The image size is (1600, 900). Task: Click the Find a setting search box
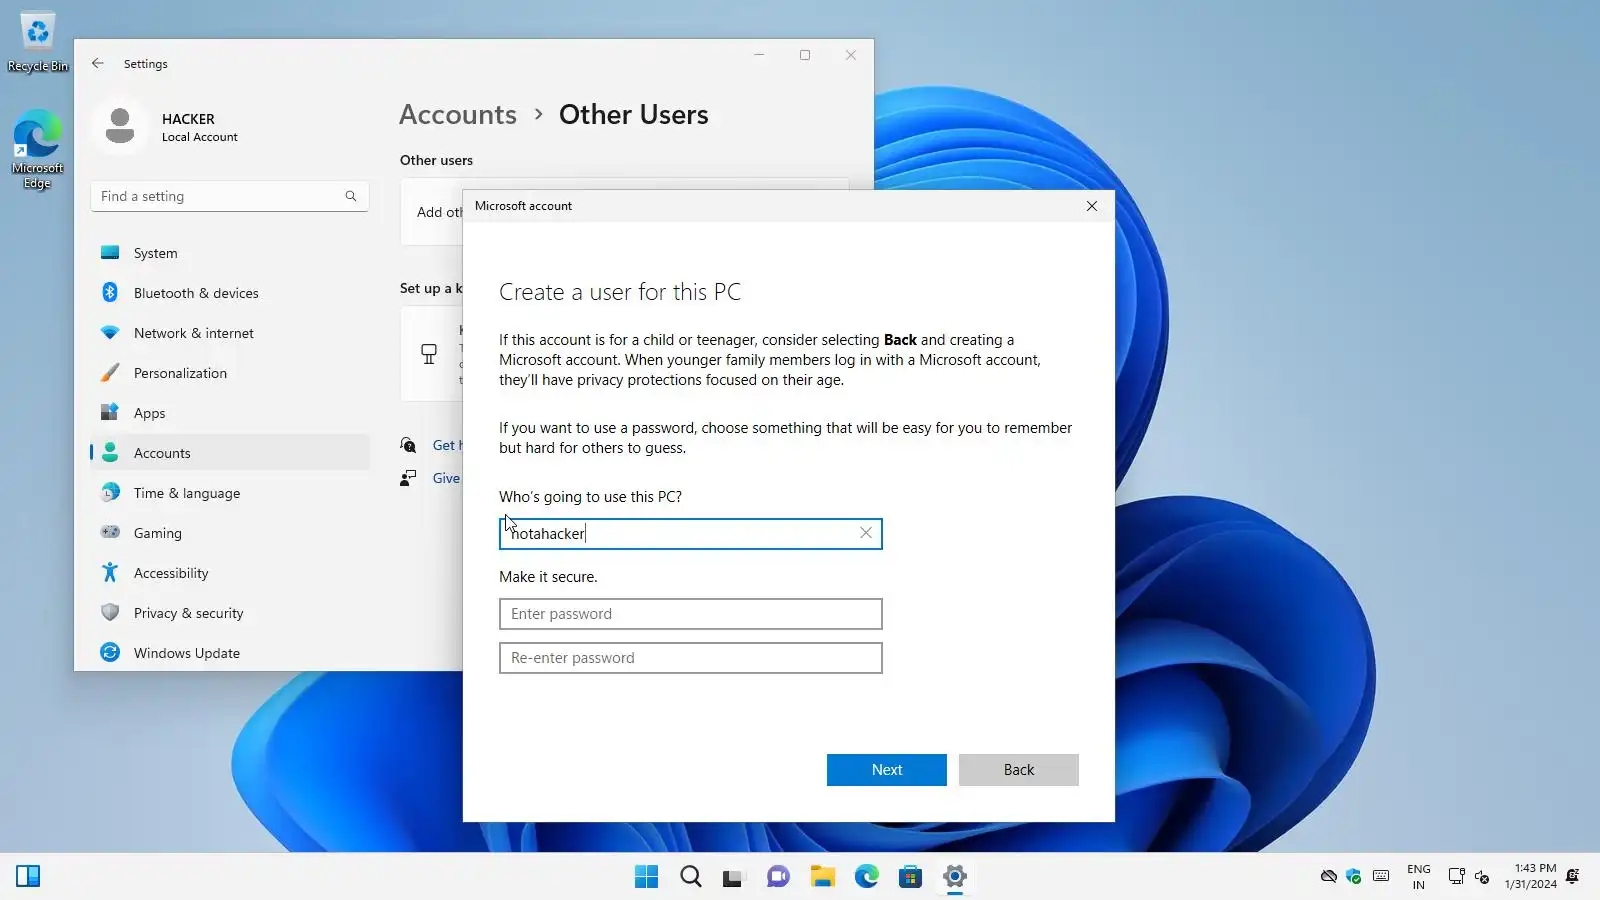pos(230,196)
